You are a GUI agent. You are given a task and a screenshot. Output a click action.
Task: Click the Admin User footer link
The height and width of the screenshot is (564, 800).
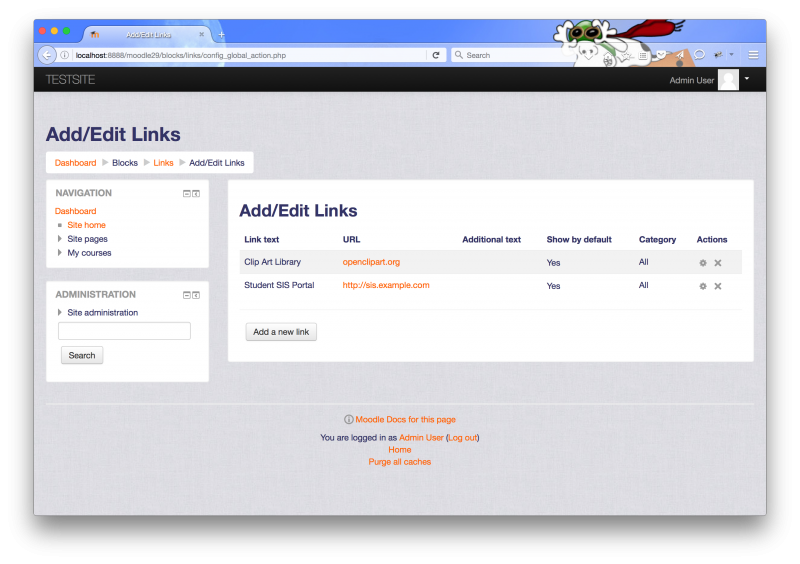point(421,437)
